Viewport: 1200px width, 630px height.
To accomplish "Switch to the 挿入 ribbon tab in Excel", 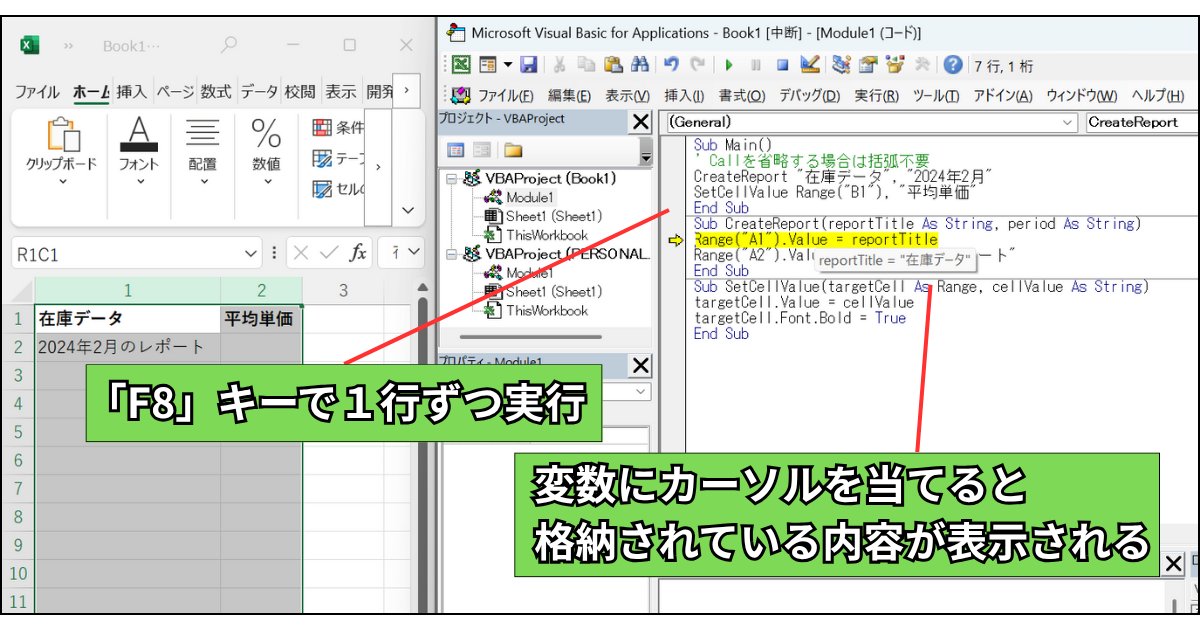I will pos(131,92).
